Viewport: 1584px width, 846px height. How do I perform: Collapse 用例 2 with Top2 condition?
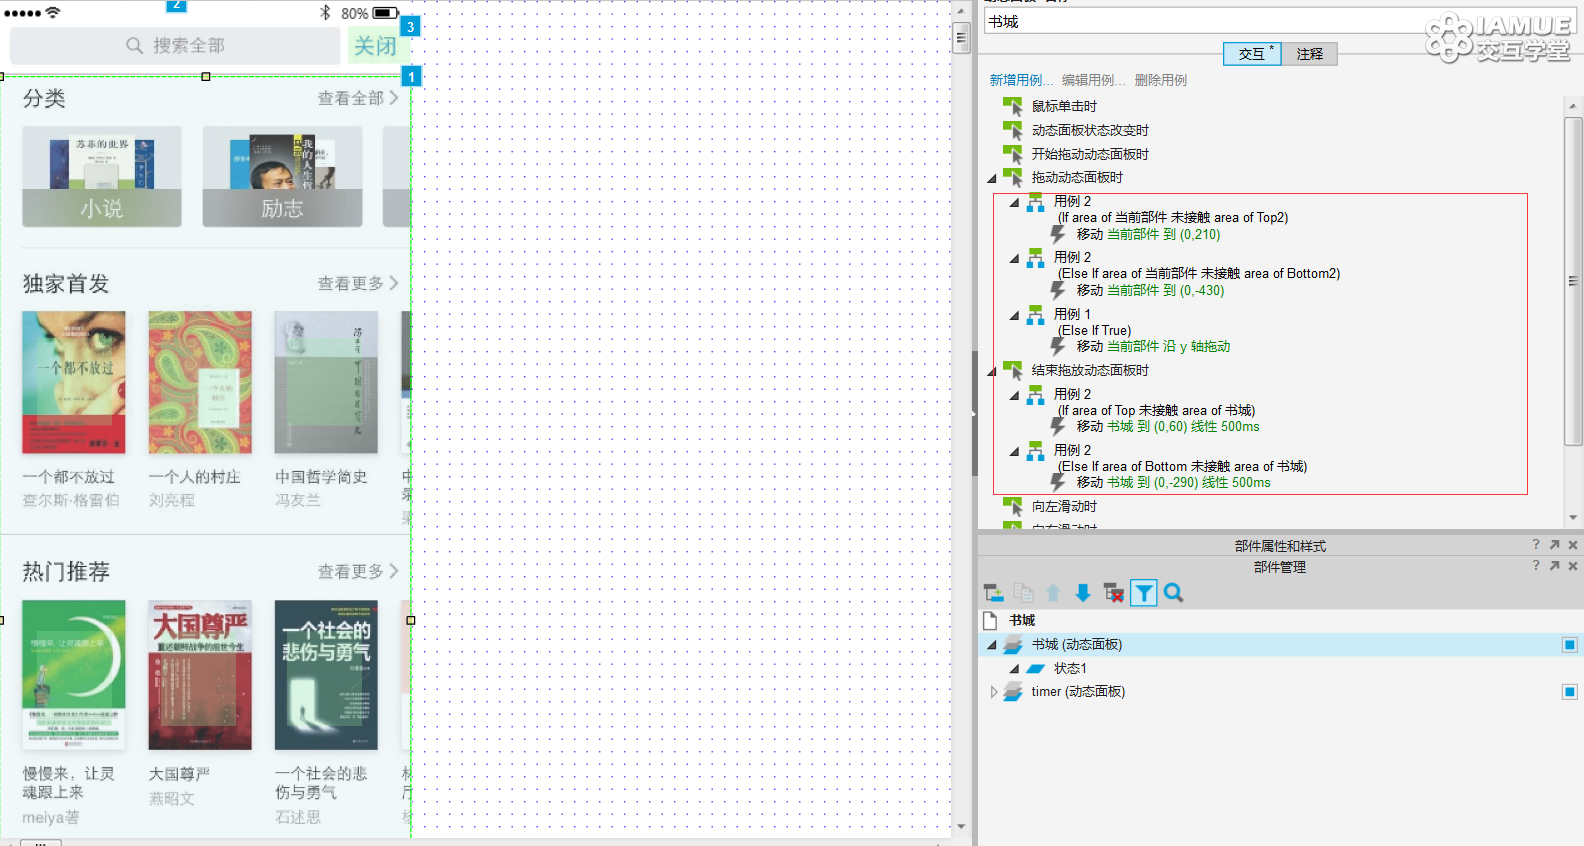coord(1014,203)
